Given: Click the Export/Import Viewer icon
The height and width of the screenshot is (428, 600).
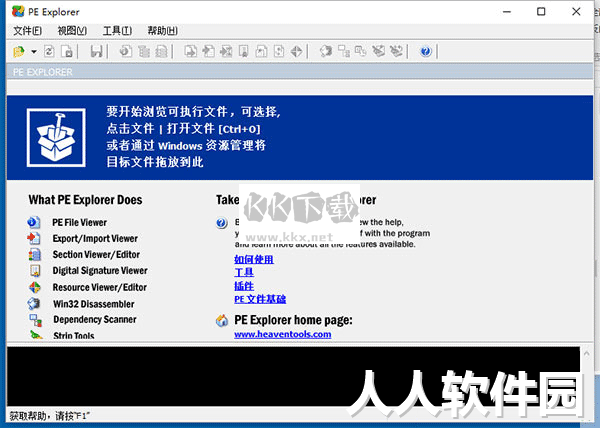Looking at the screenshot, I should pos(34,238).
